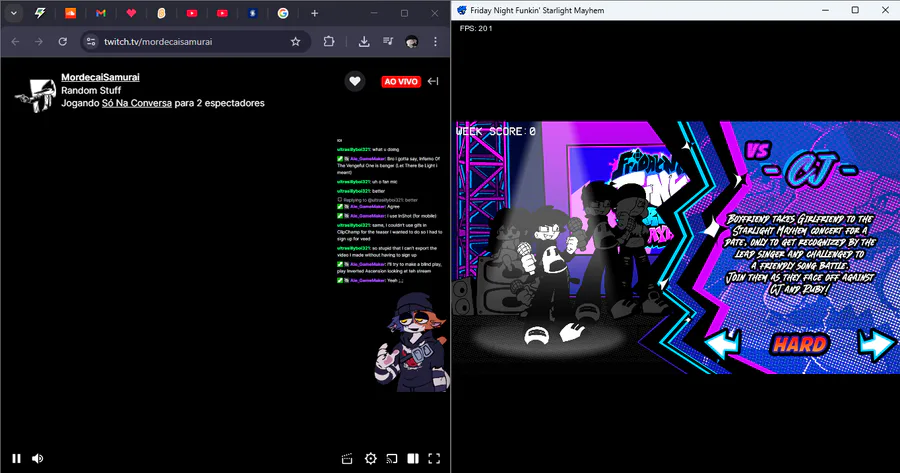Screen dimensions: 900x473
Task: Click the AO VIVO live badge
Action: click(x=401, y=82)
